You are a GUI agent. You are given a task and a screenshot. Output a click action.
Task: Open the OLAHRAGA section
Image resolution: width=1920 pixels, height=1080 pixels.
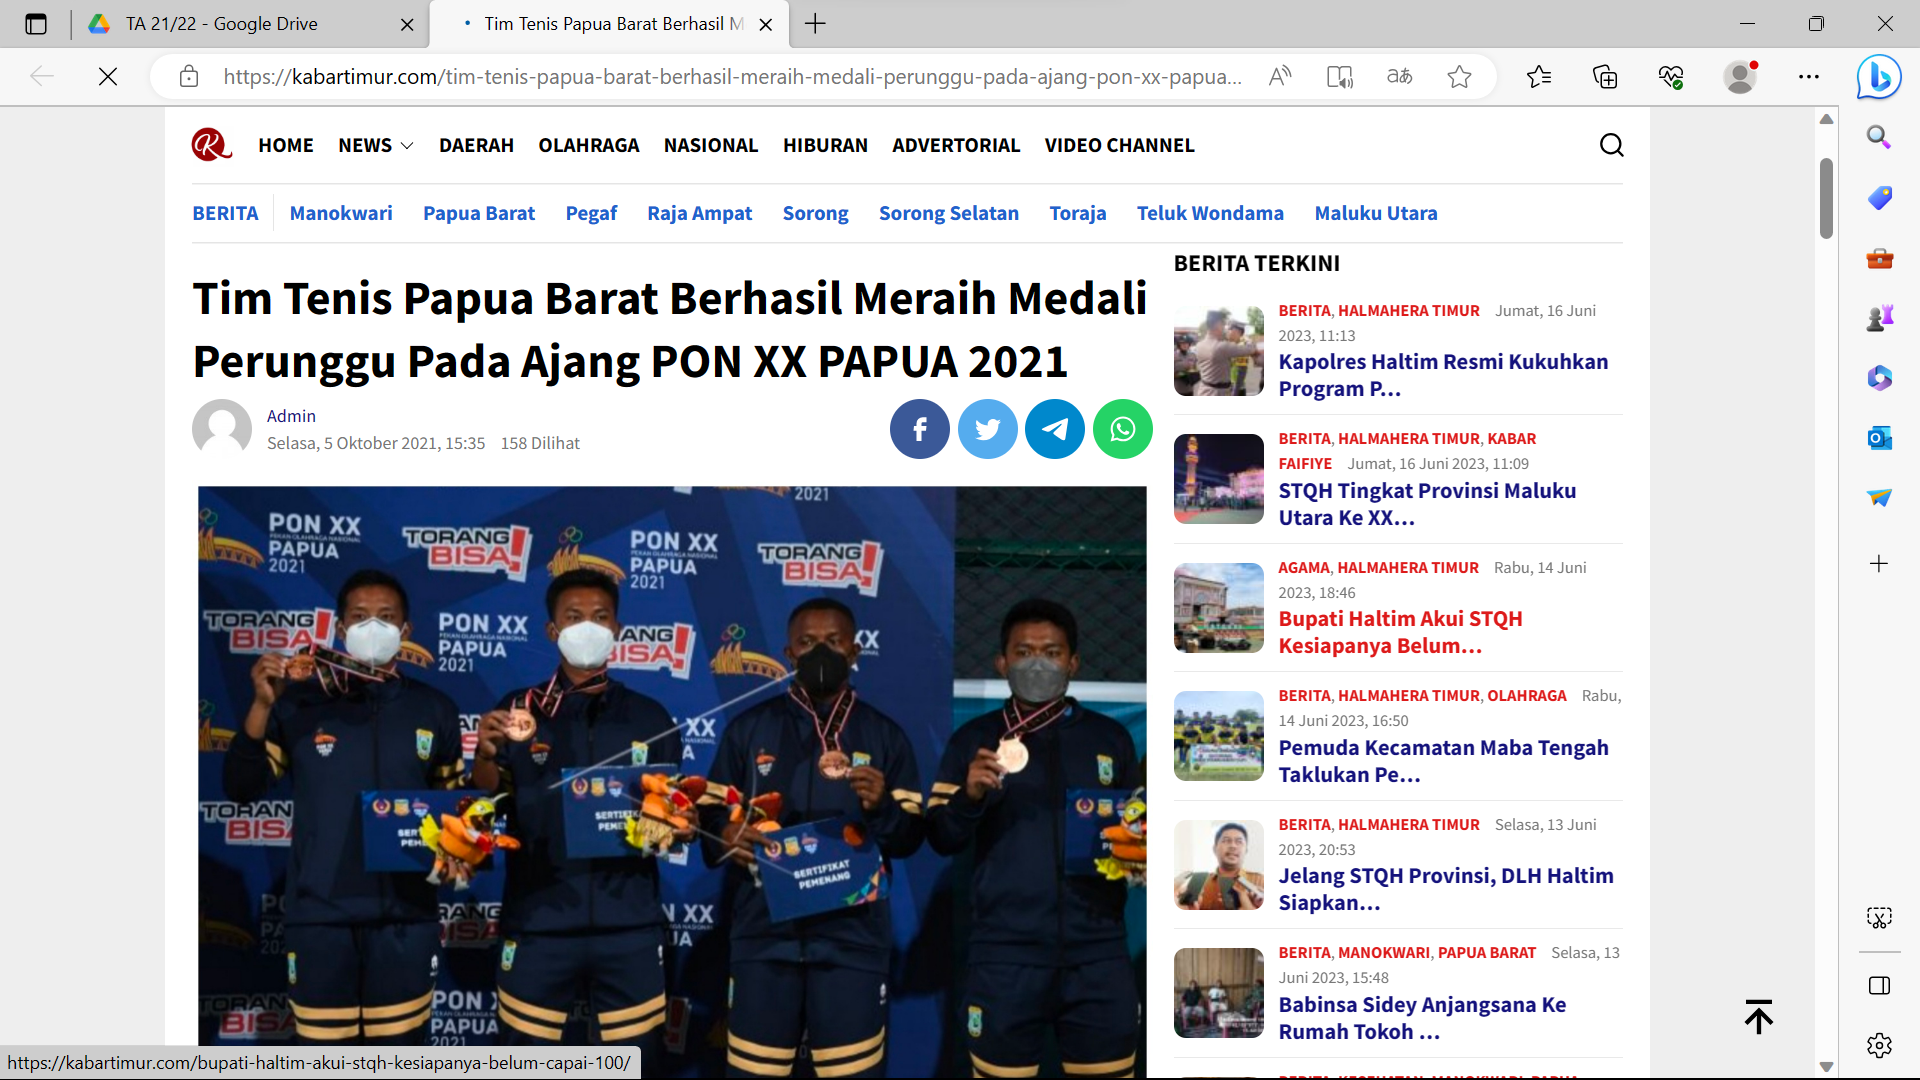589,145
